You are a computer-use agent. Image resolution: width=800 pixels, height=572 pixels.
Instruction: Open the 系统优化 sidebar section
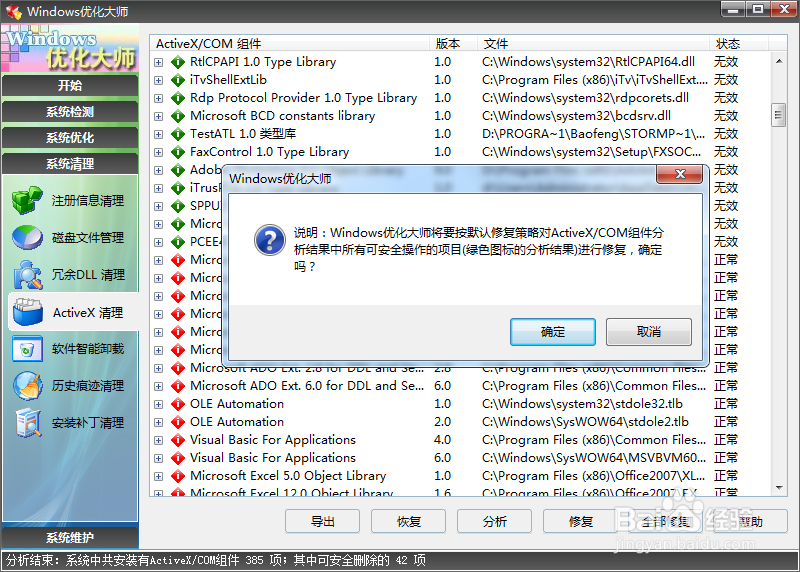click(x=70, y=137)
